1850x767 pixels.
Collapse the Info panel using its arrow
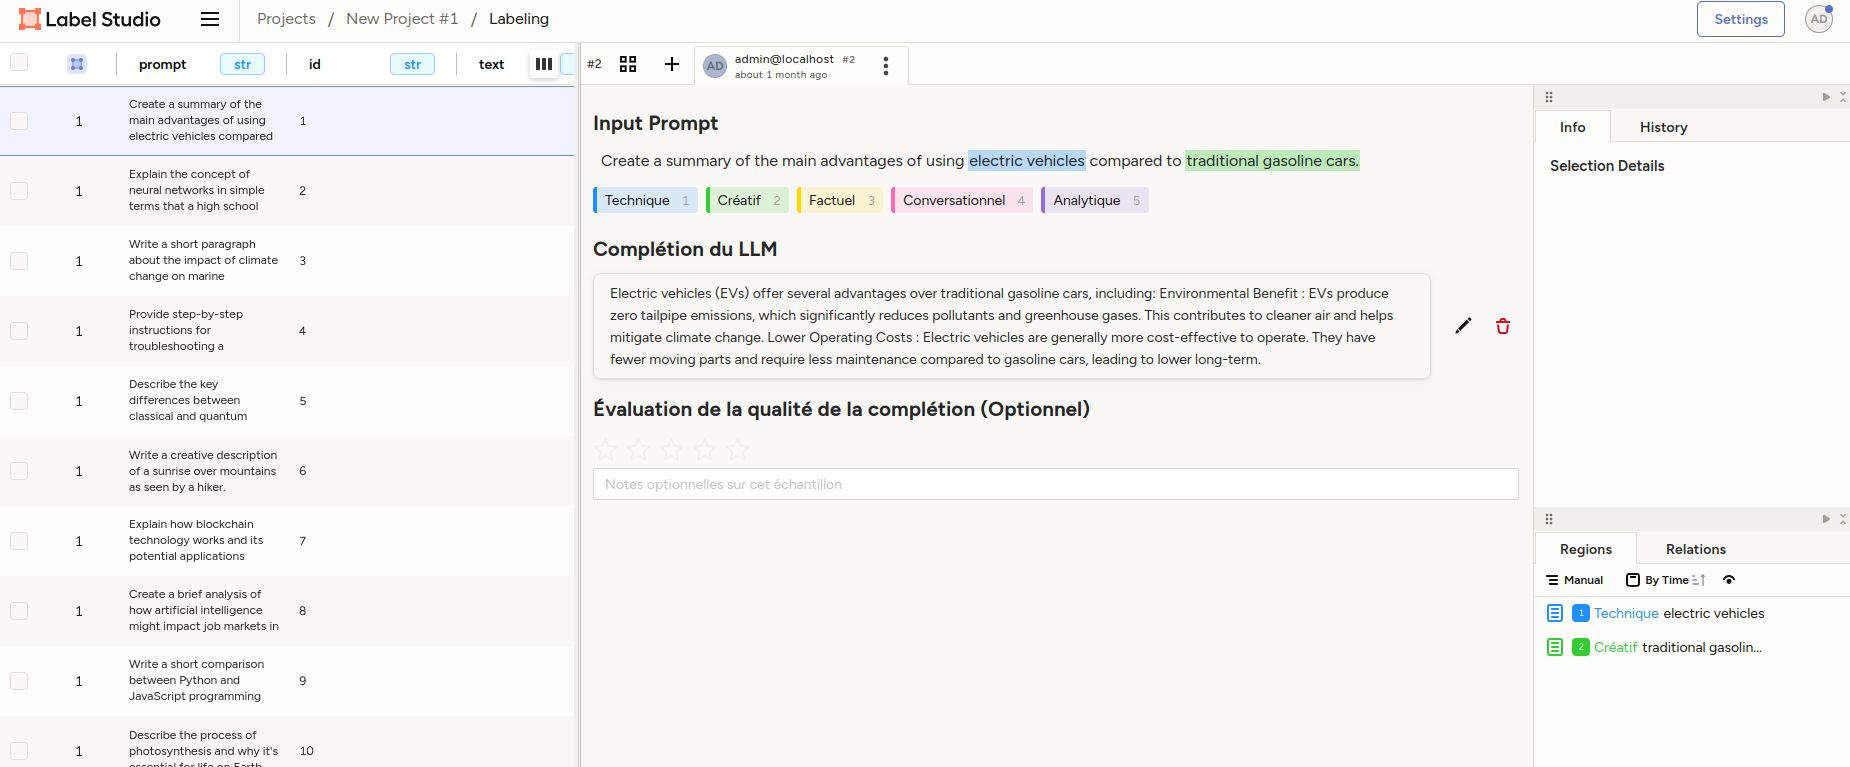pos(1826,97)
